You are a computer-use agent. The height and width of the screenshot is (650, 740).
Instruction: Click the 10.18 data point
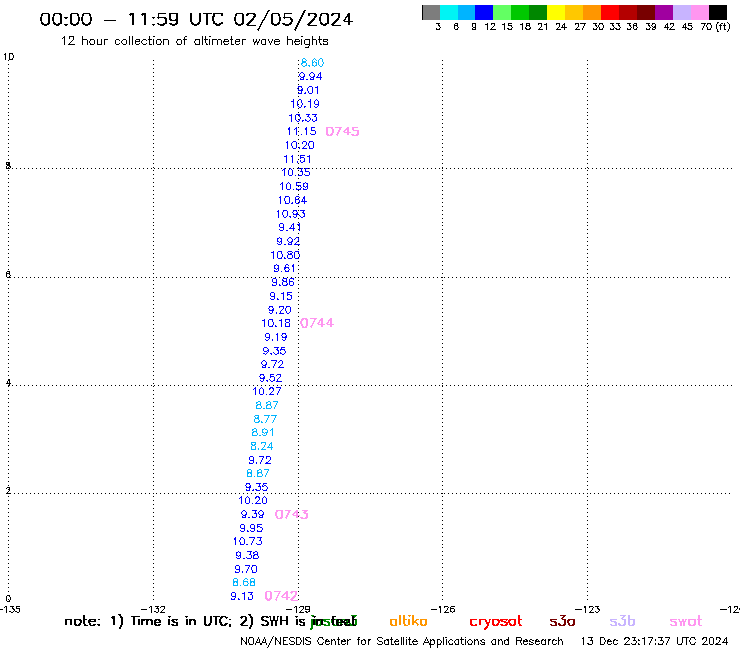(x=276, y=323)
